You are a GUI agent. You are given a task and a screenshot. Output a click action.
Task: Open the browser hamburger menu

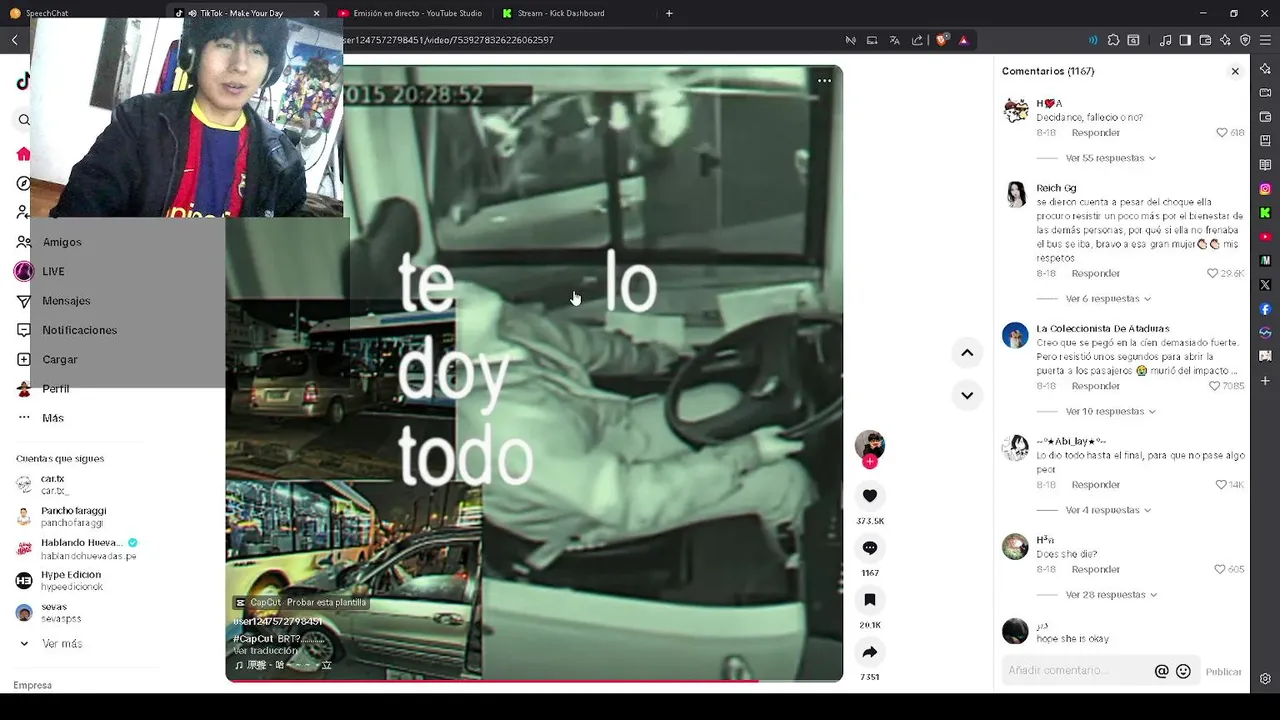point(1265,40)
